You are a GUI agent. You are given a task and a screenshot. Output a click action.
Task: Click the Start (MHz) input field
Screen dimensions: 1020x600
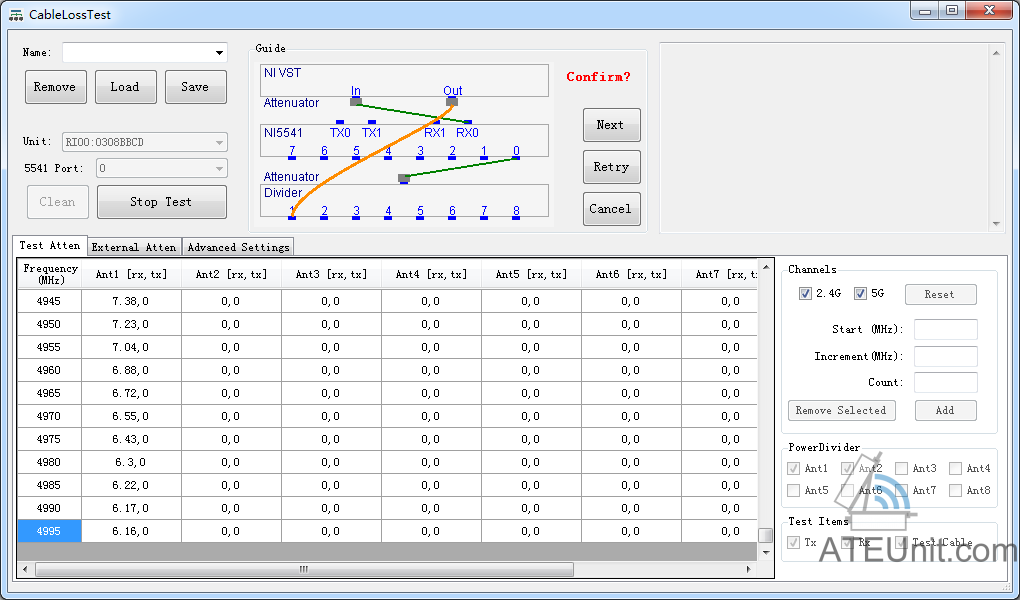click(x=945, y=330)
